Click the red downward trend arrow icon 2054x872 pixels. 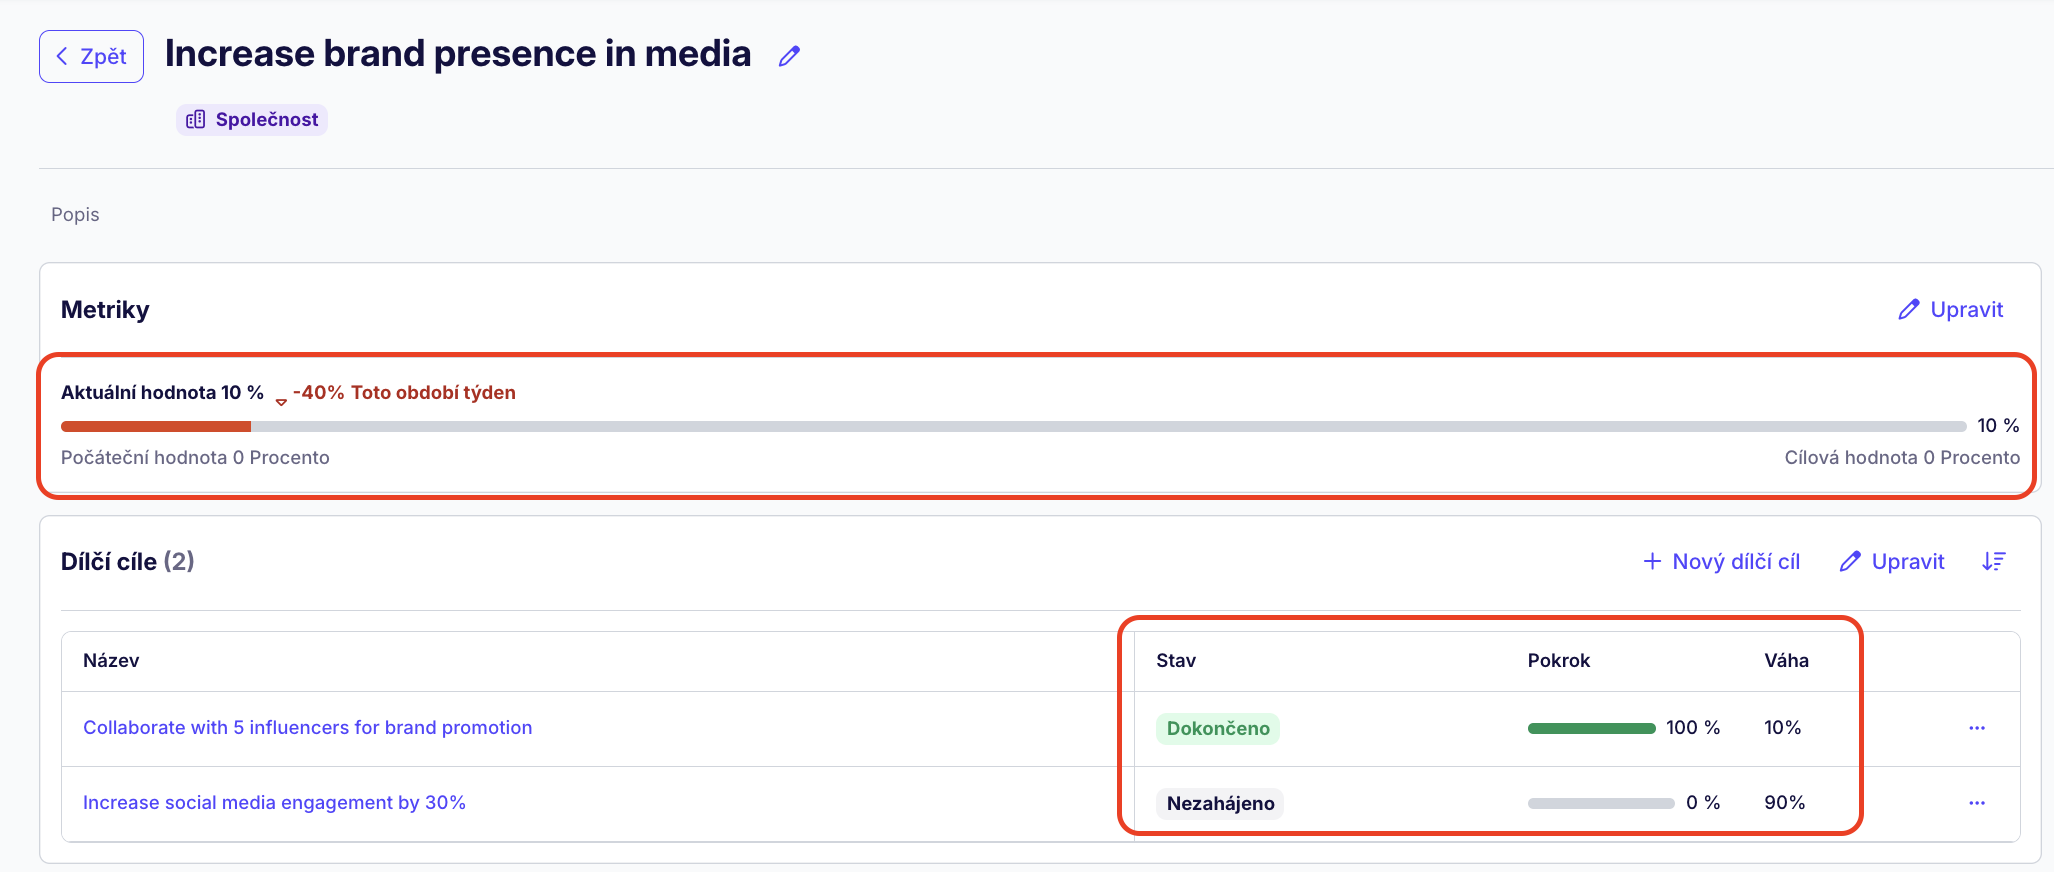[x=281, y=401]
